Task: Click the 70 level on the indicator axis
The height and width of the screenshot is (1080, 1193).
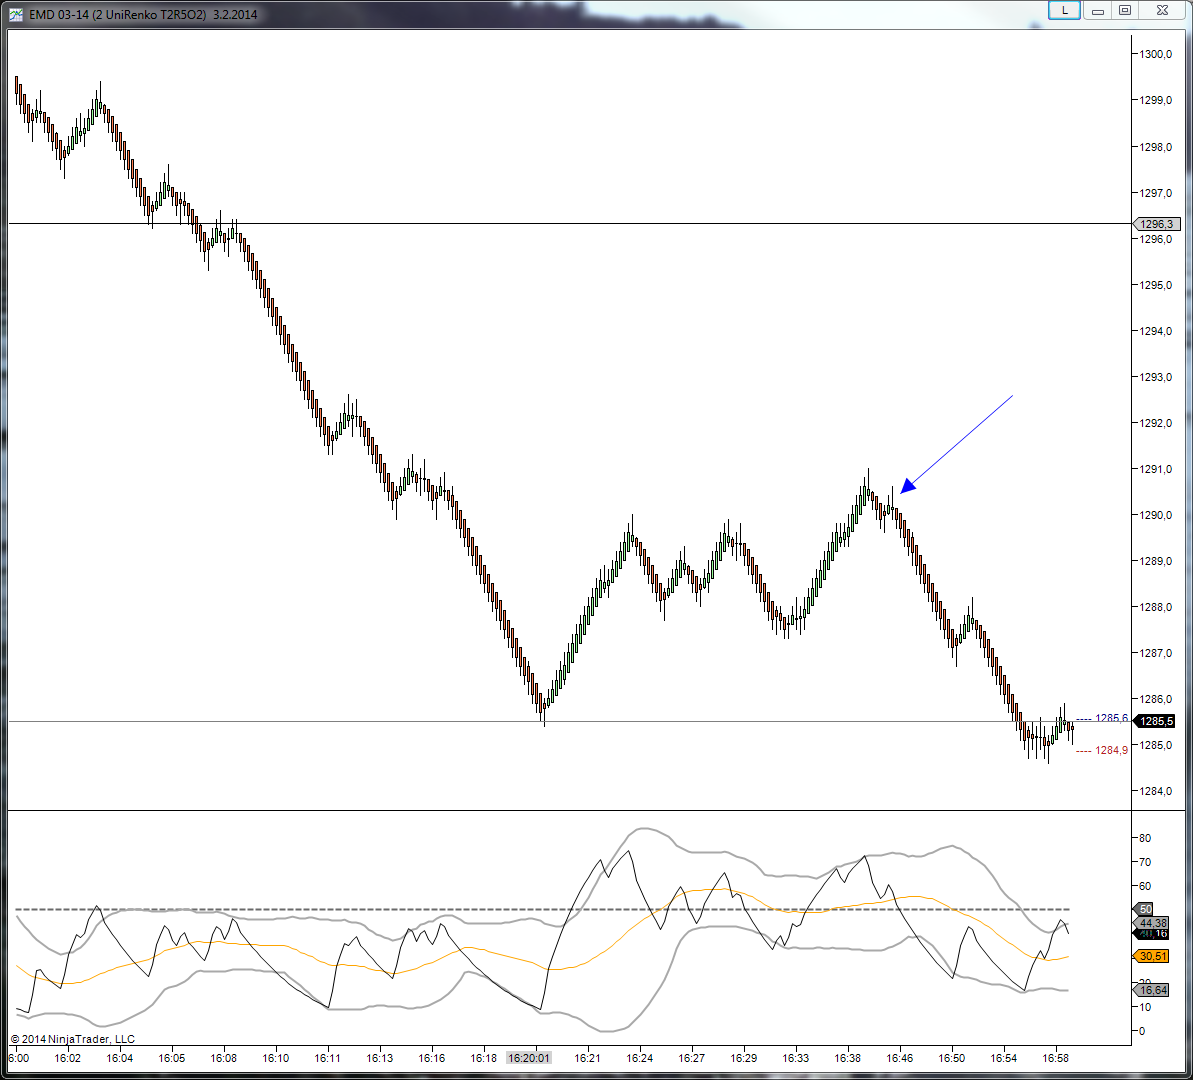Action: pyautogui.click(x=1145, y=862)
